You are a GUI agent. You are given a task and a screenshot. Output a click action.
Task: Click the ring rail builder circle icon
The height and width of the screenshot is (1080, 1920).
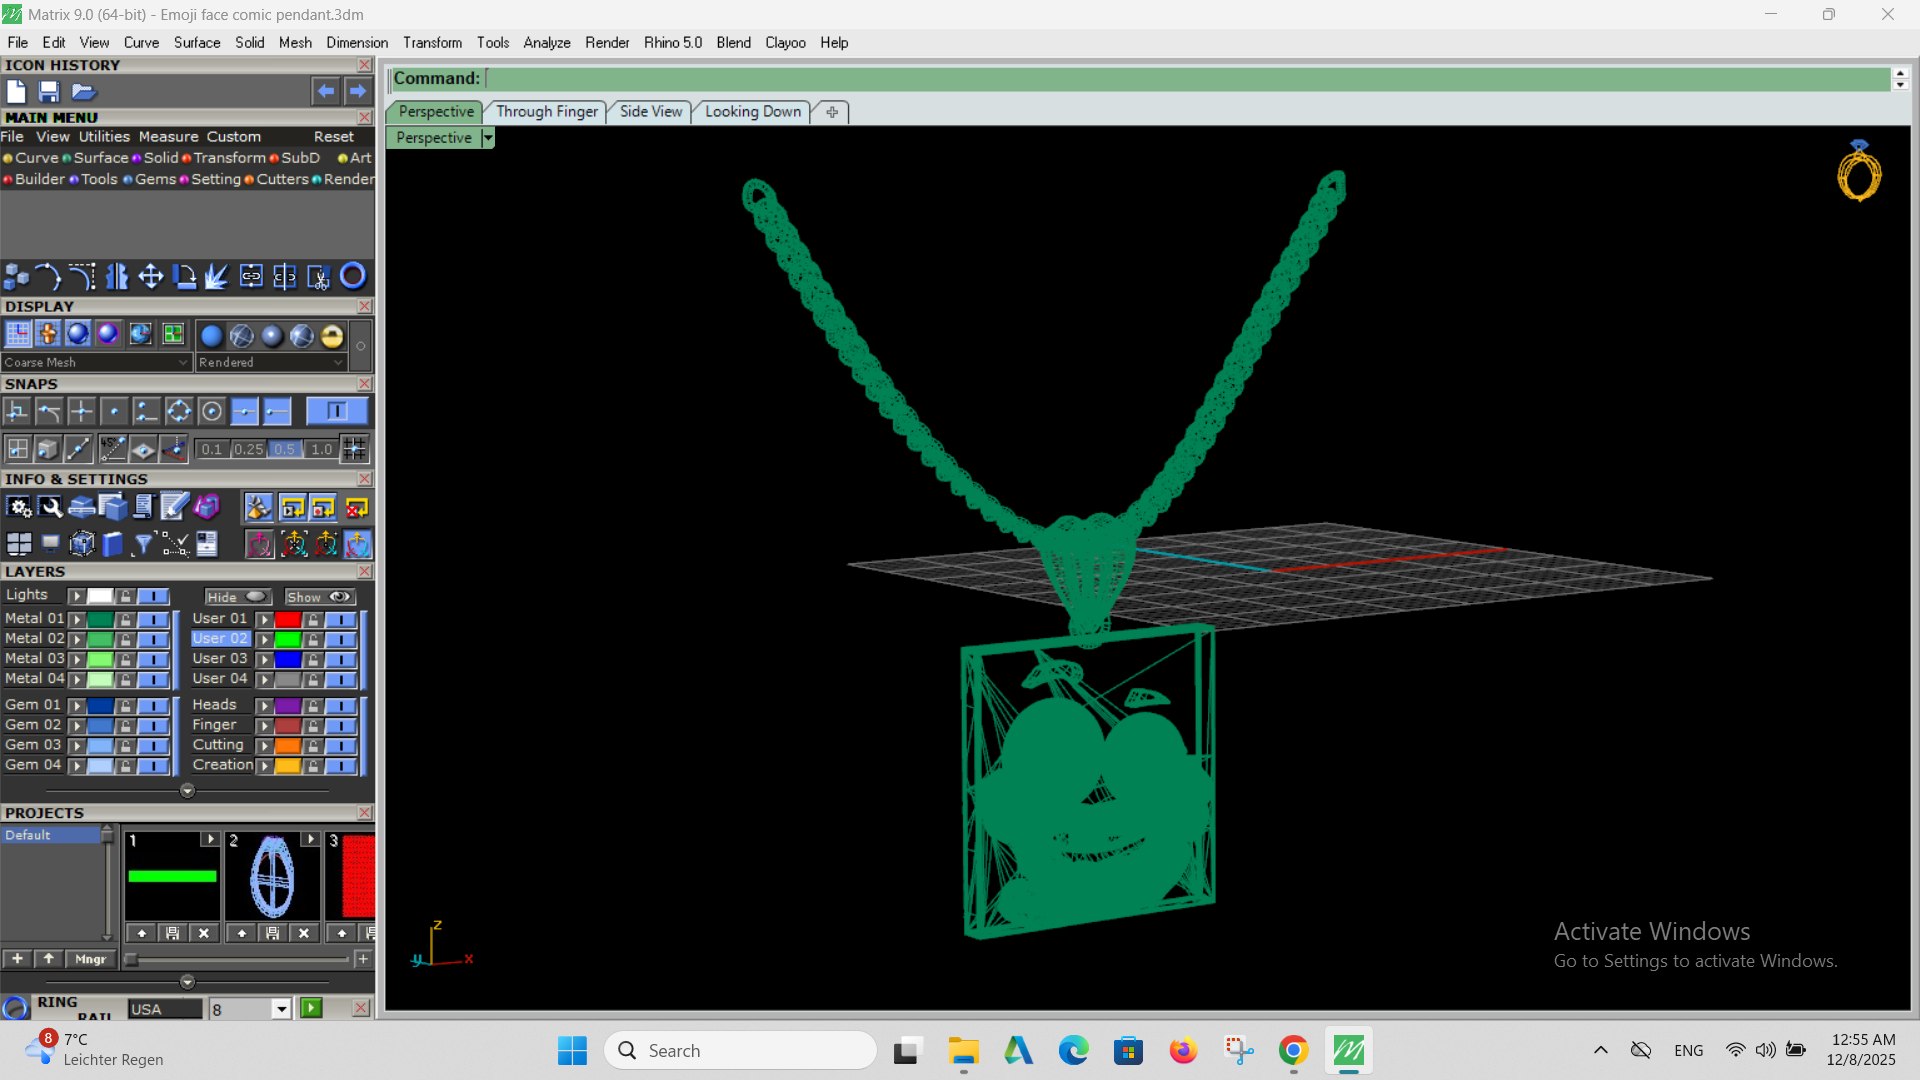click(15, 1008)
